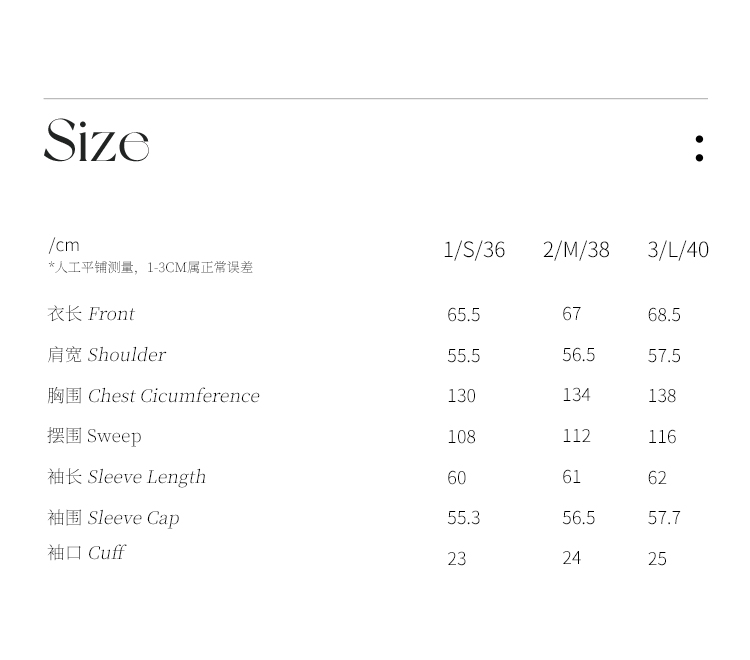Click the 衣长 Front row label
The width and height of the screenshot is (750, 660).
(x=91, y=314)
